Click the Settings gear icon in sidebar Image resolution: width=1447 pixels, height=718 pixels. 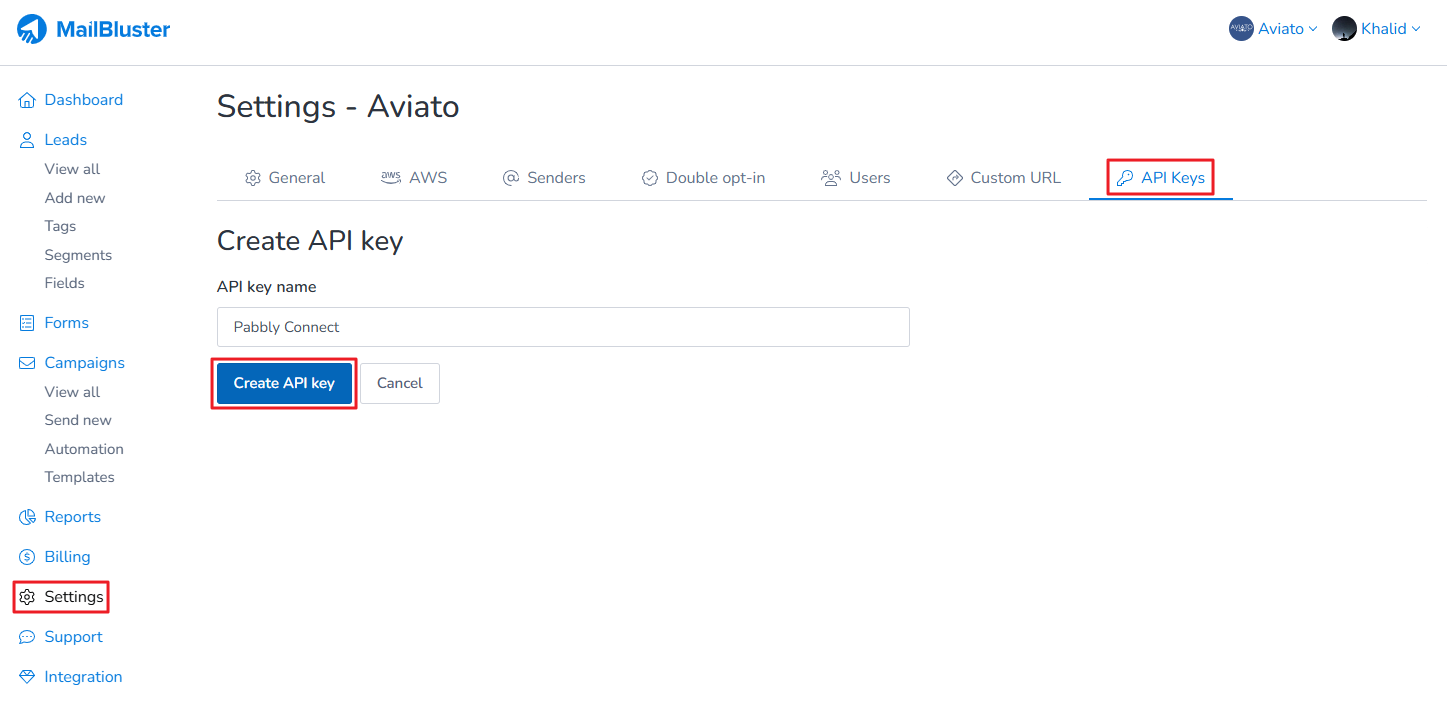(x=27, y=597)
